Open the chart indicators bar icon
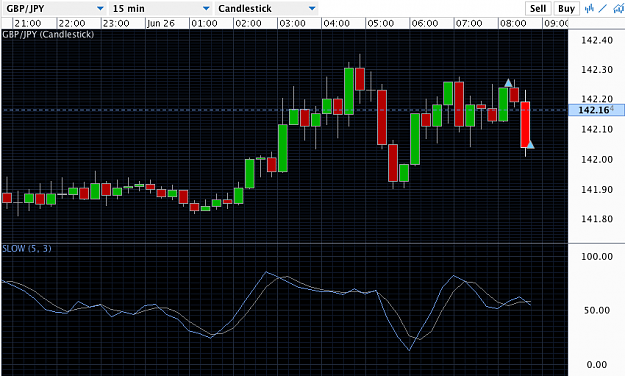The image size is (625, 376). (589, 8)
